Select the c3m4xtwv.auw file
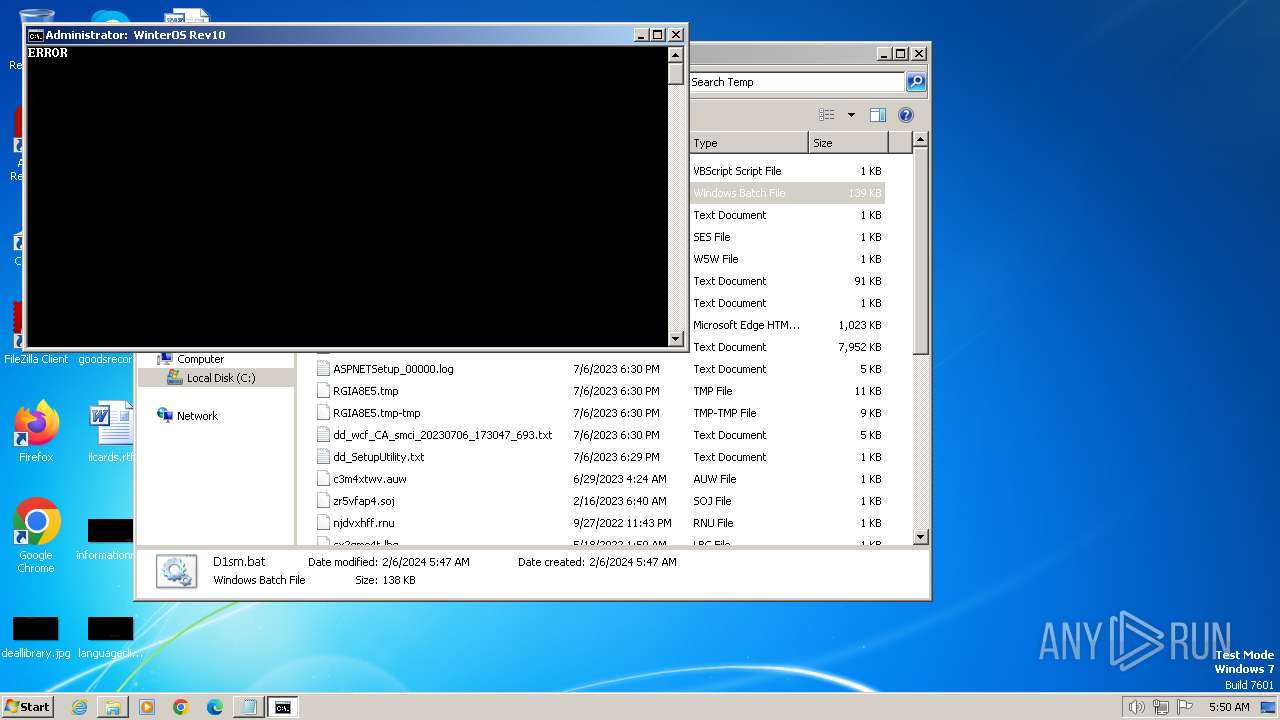1280x720 pixels. click(369, 479)
